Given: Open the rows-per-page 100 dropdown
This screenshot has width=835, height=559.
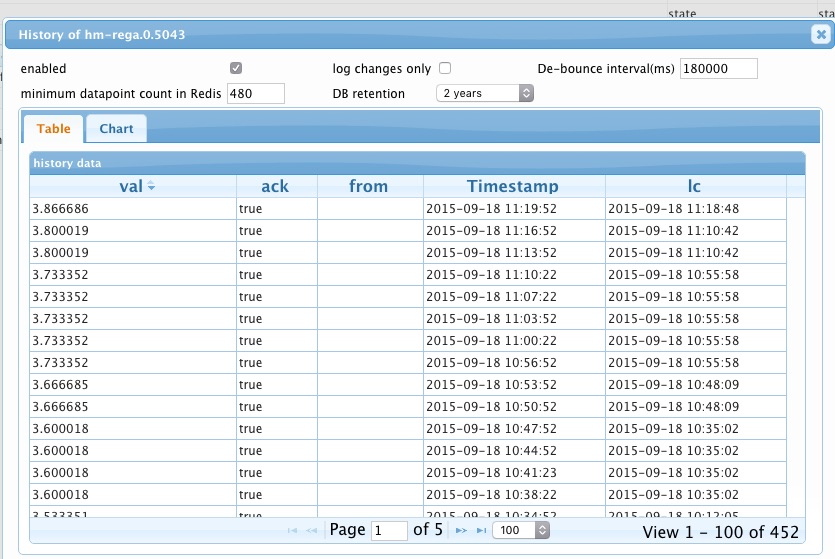Looking at the screenshot, I should click(x=521, y=530).
